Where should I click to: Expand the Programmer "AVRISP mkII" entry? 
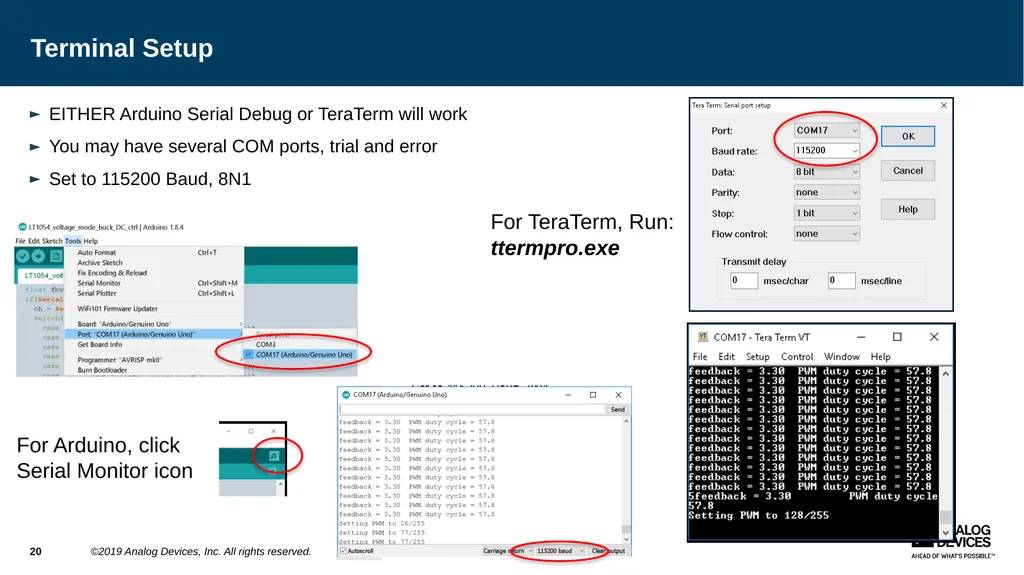tap(154, 360)
